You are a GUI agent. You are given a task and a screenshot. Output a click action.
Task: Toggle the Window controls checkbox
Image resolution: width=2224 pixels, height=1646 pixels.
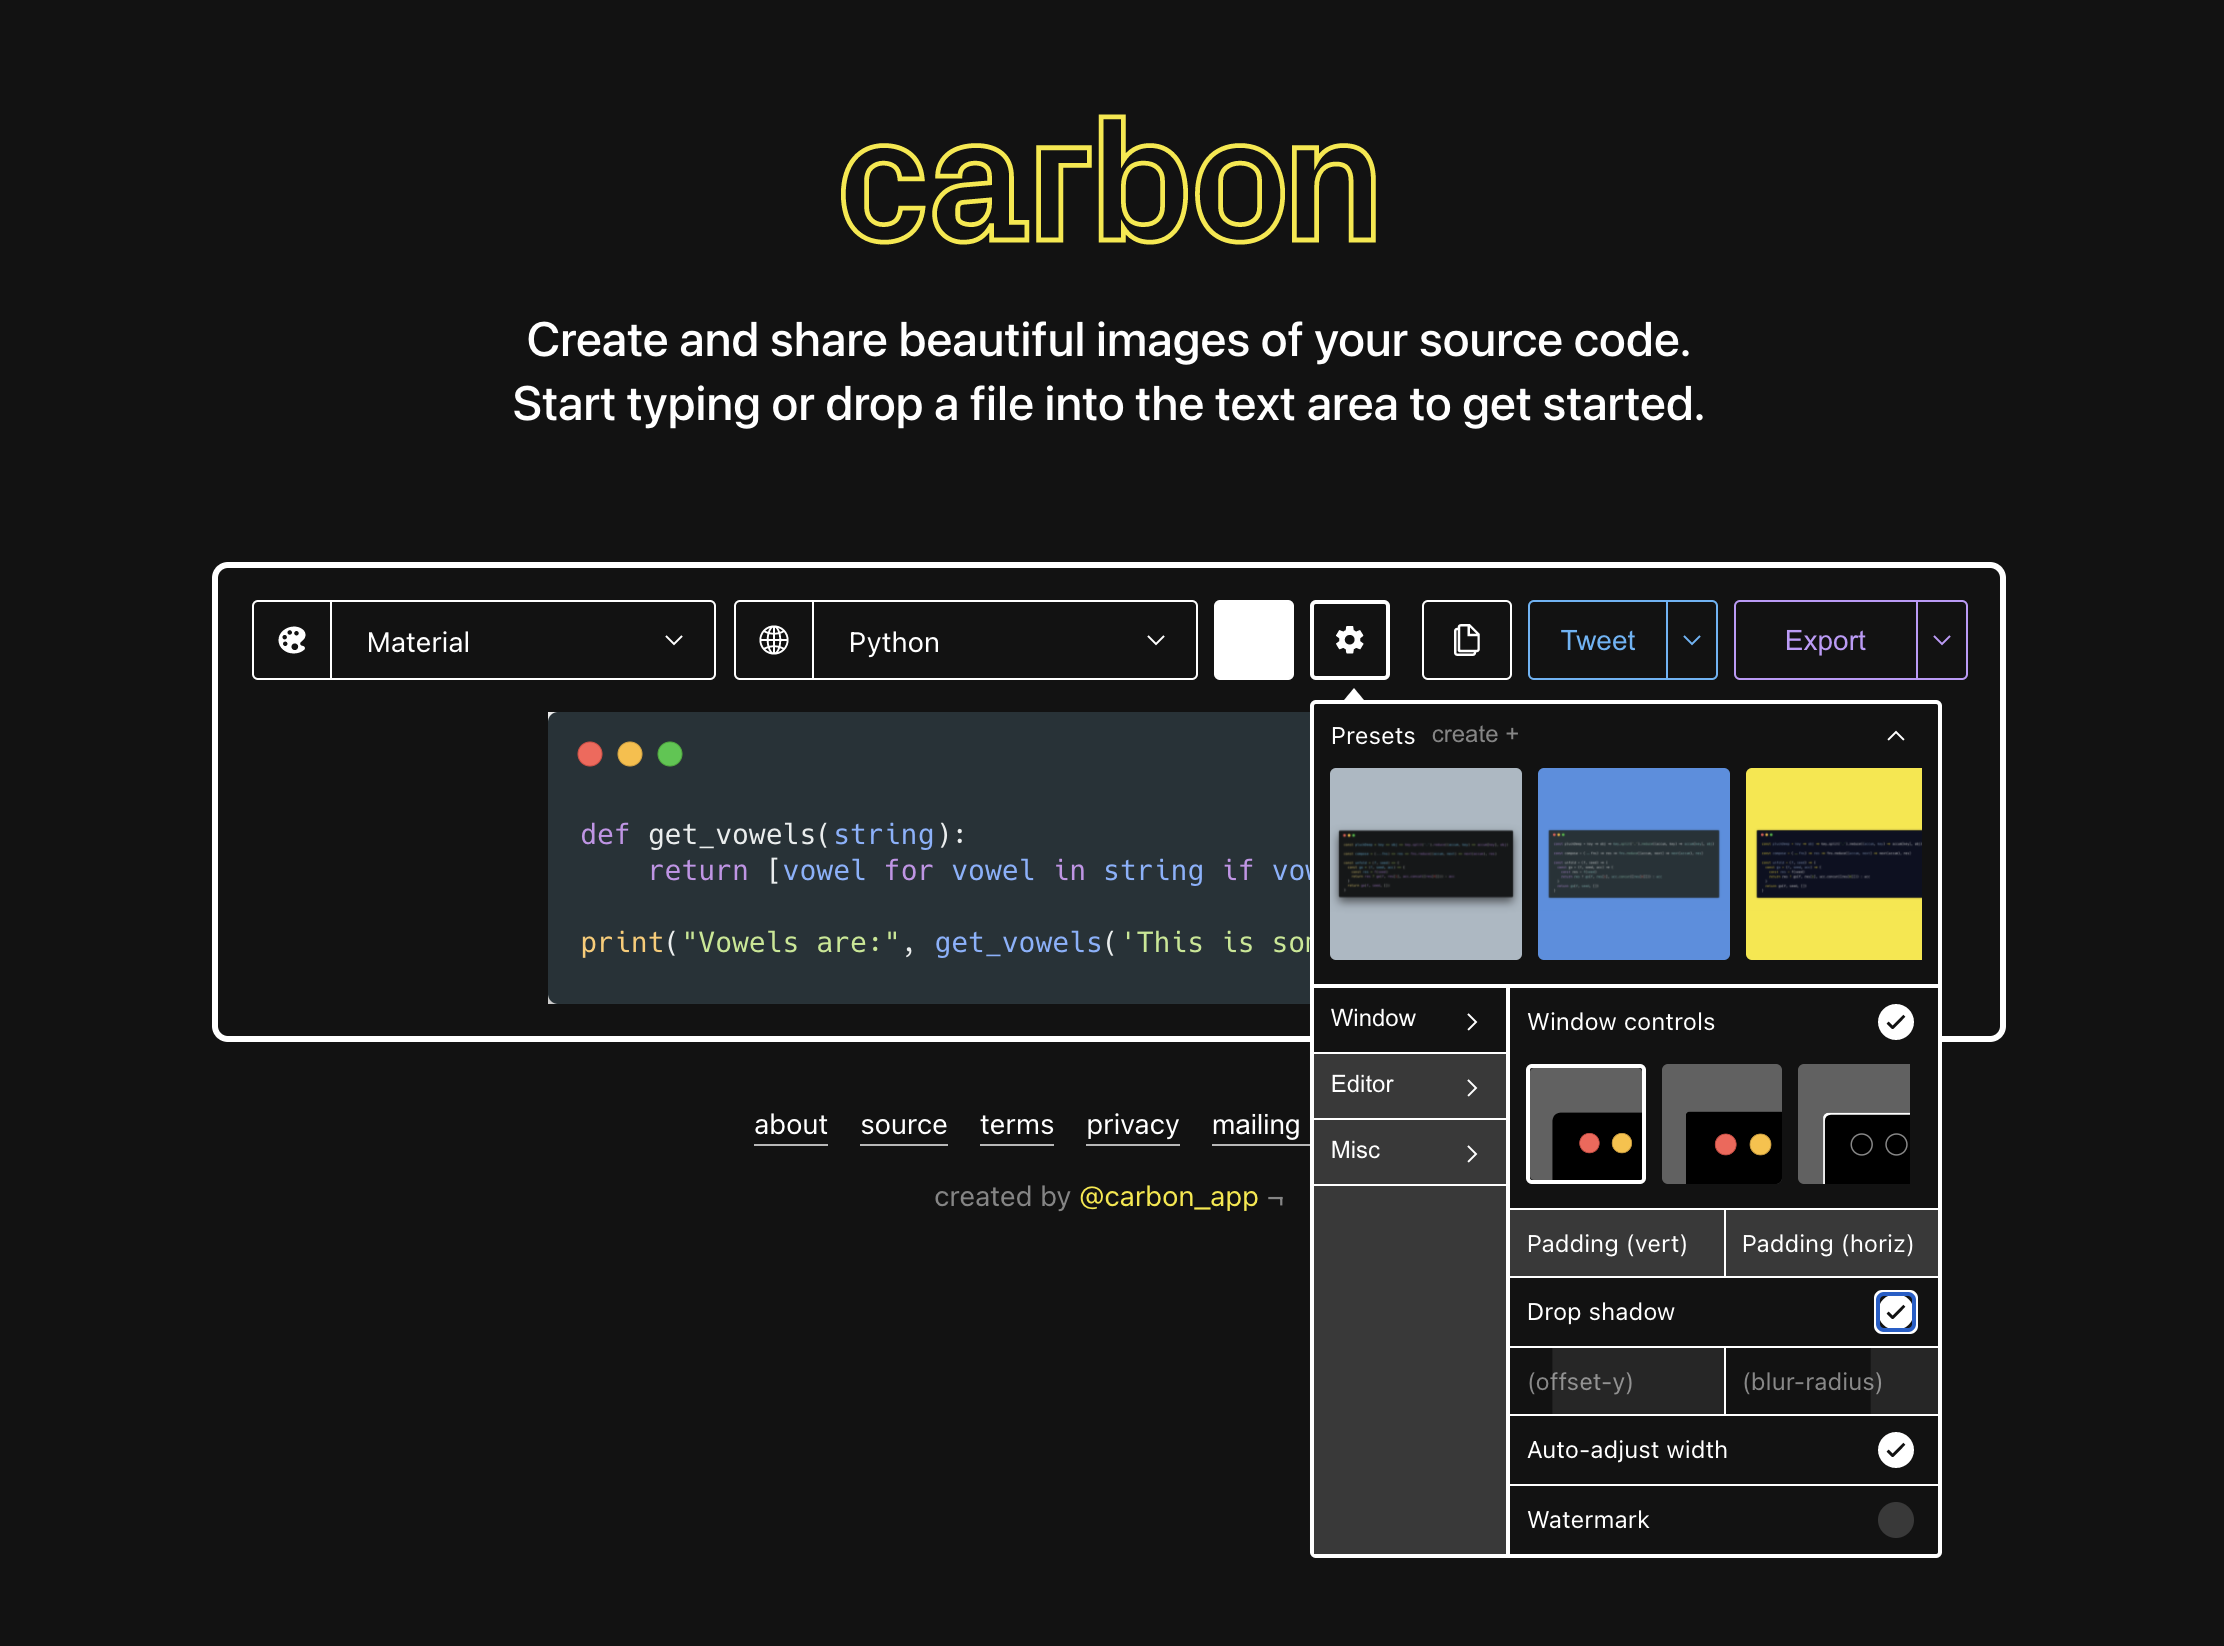[1895, 1022]
